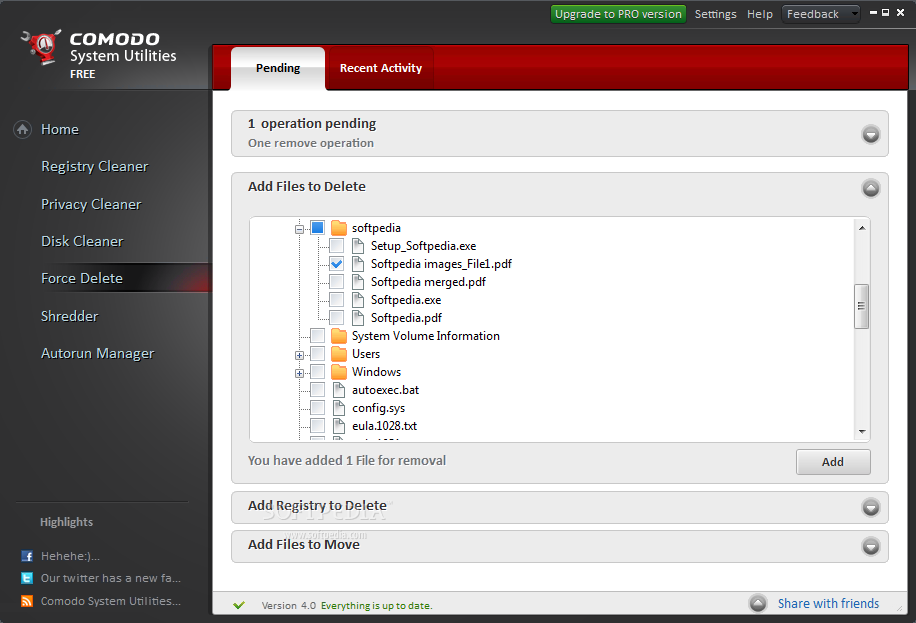
Task: Click Share with friends link
Action: (828, 603)
